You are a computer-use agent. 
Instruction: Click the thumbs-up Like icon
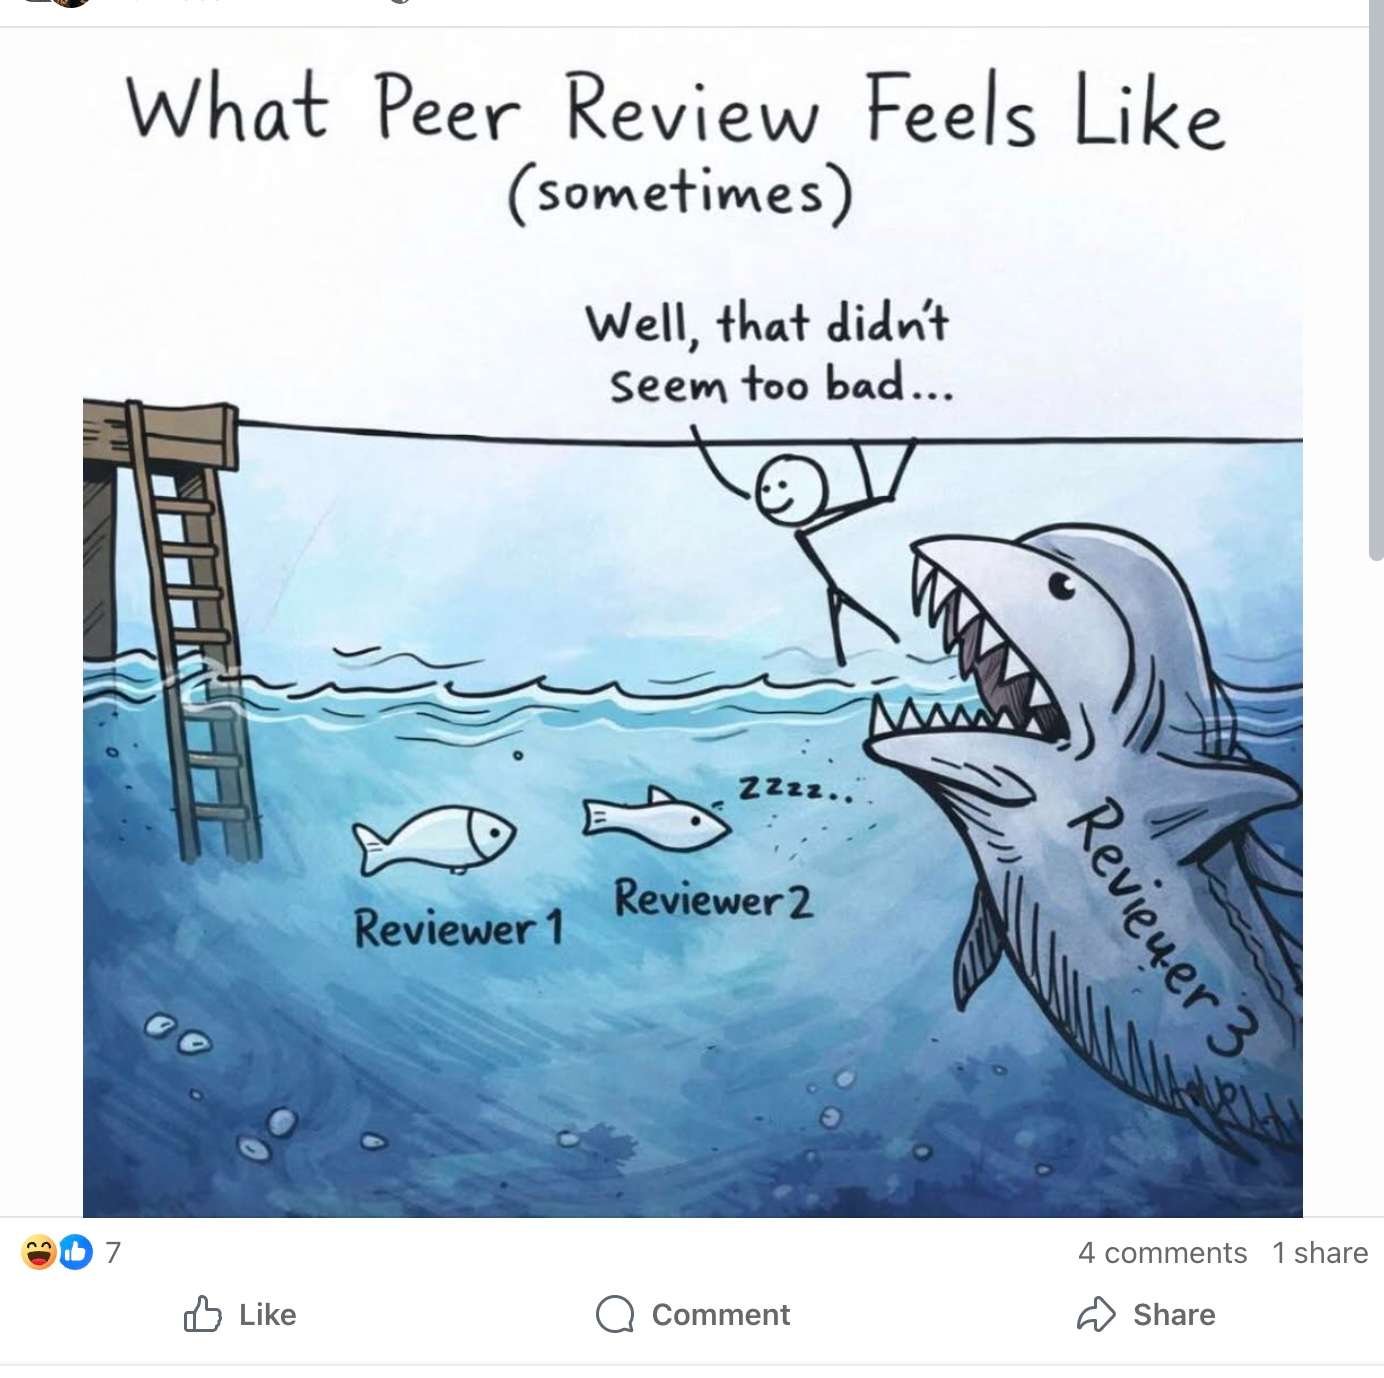(x=202, y=1314)
